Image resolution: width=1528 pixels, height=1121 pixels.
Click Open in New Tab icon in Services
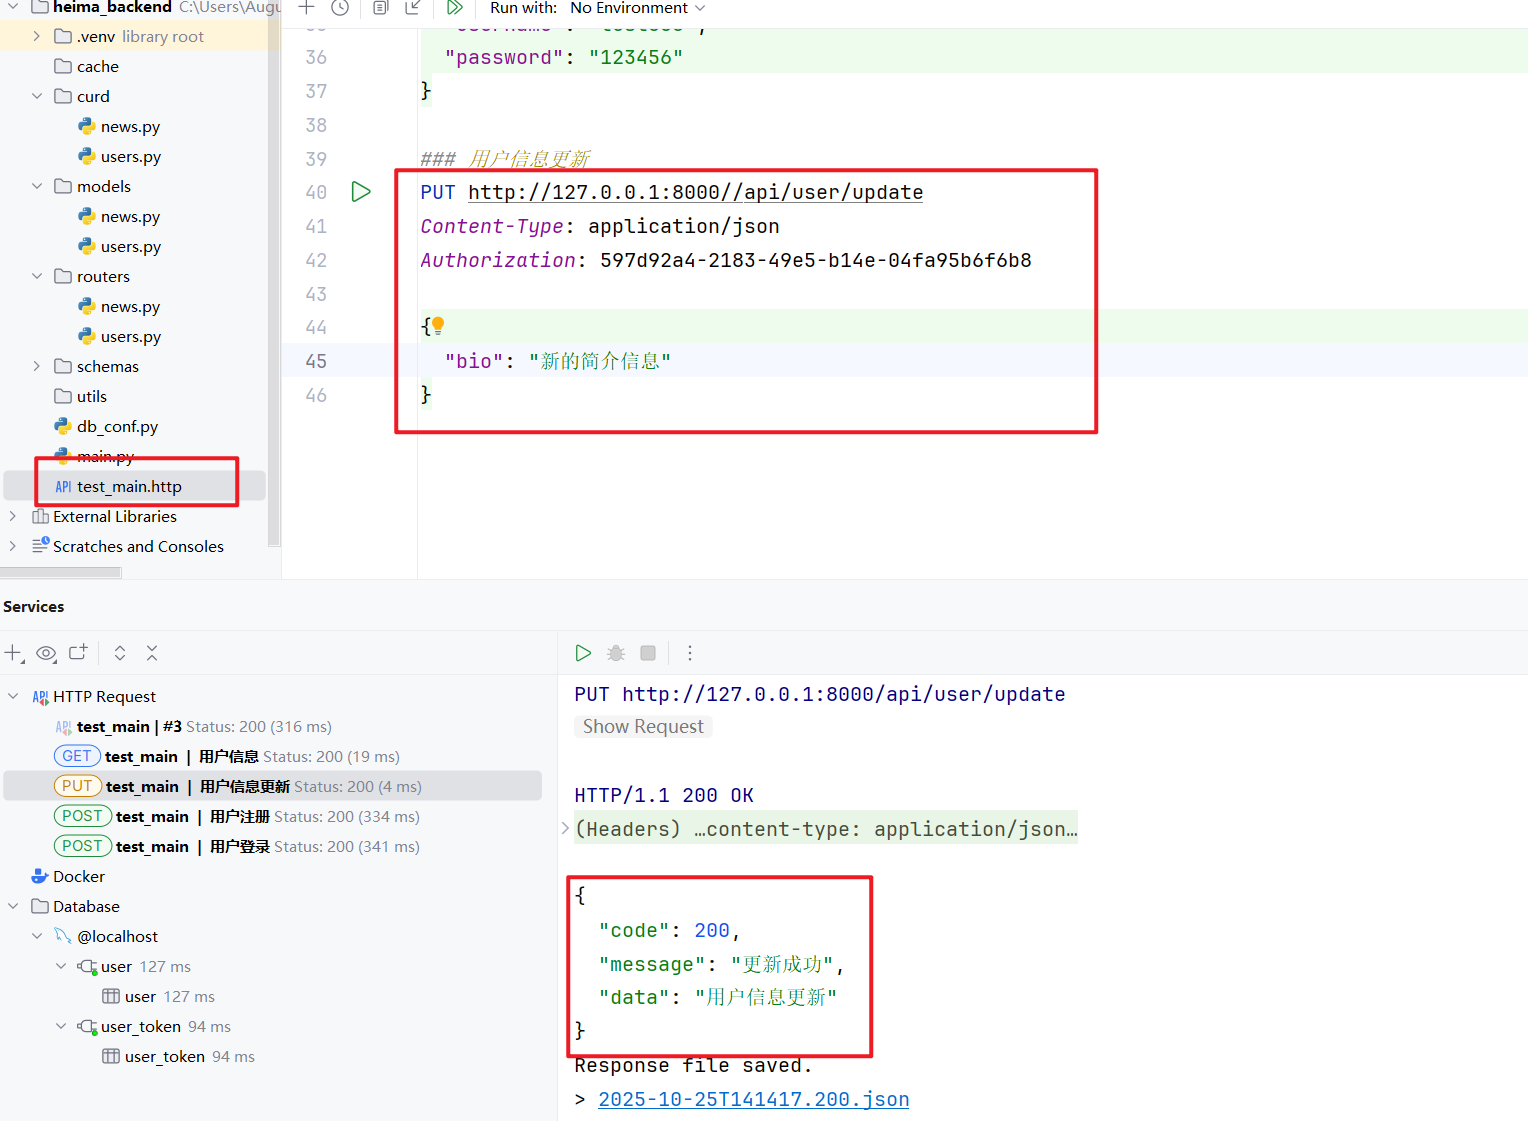point(78,653)
